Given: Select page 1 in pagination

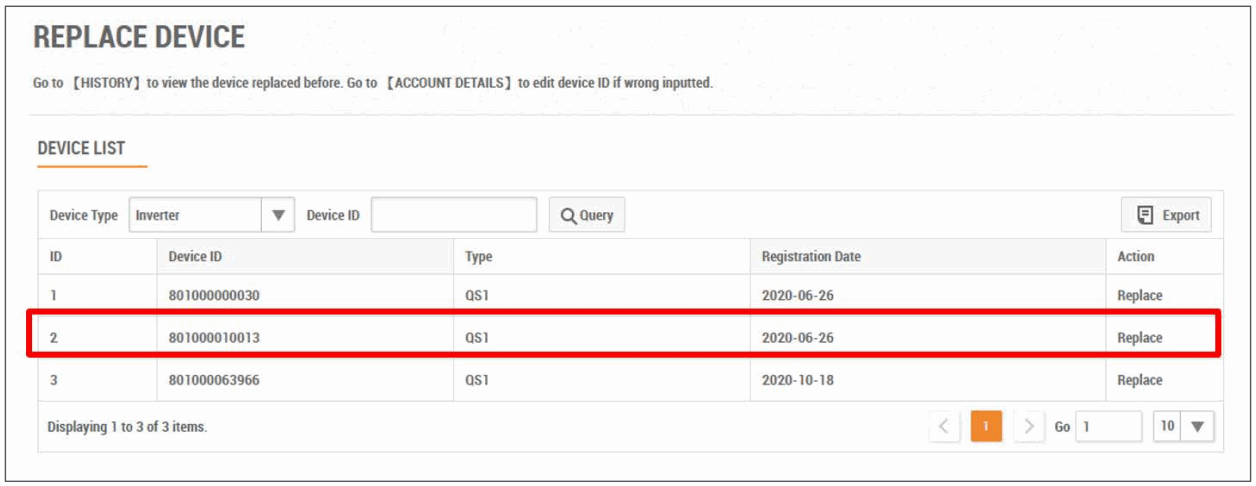Looking at the screenshot, I should tap(986, 427).
